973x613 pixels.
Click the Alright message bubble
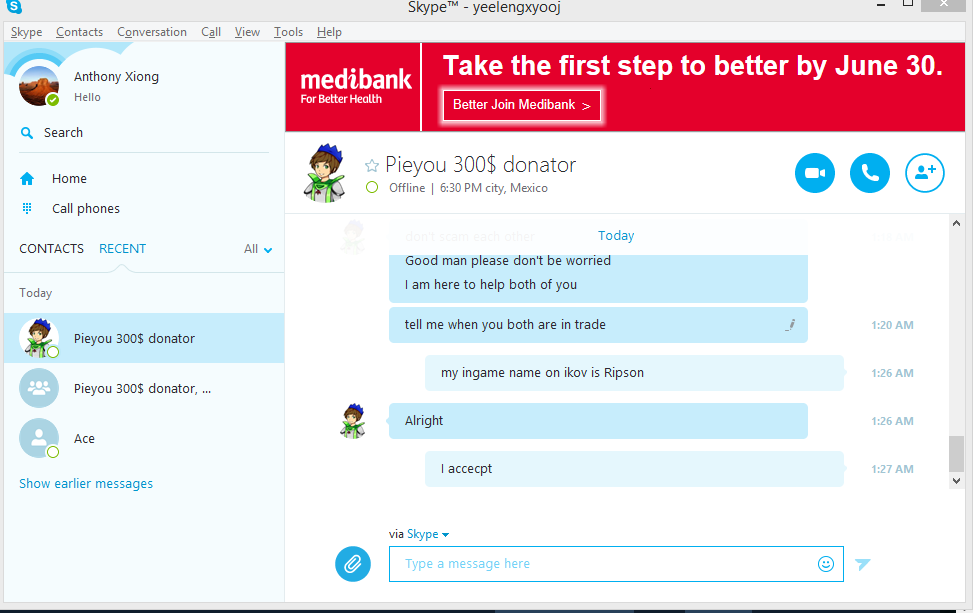point(598,421)
